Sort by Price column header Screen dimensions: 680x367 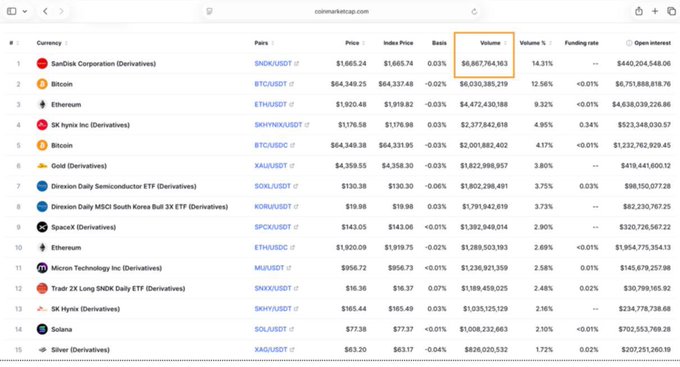355,43
